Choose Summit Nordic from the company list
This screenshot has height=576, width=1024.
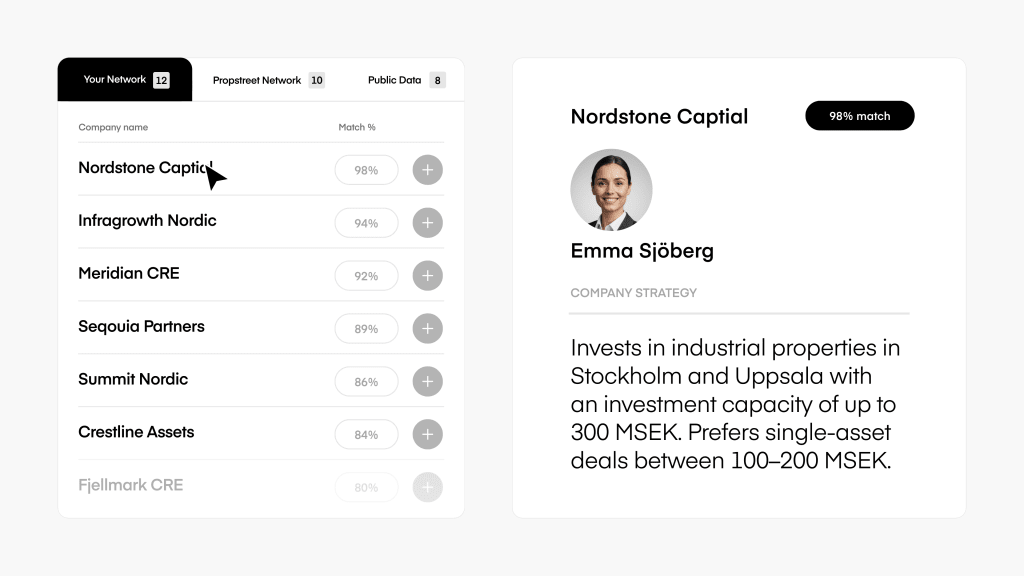133,379
